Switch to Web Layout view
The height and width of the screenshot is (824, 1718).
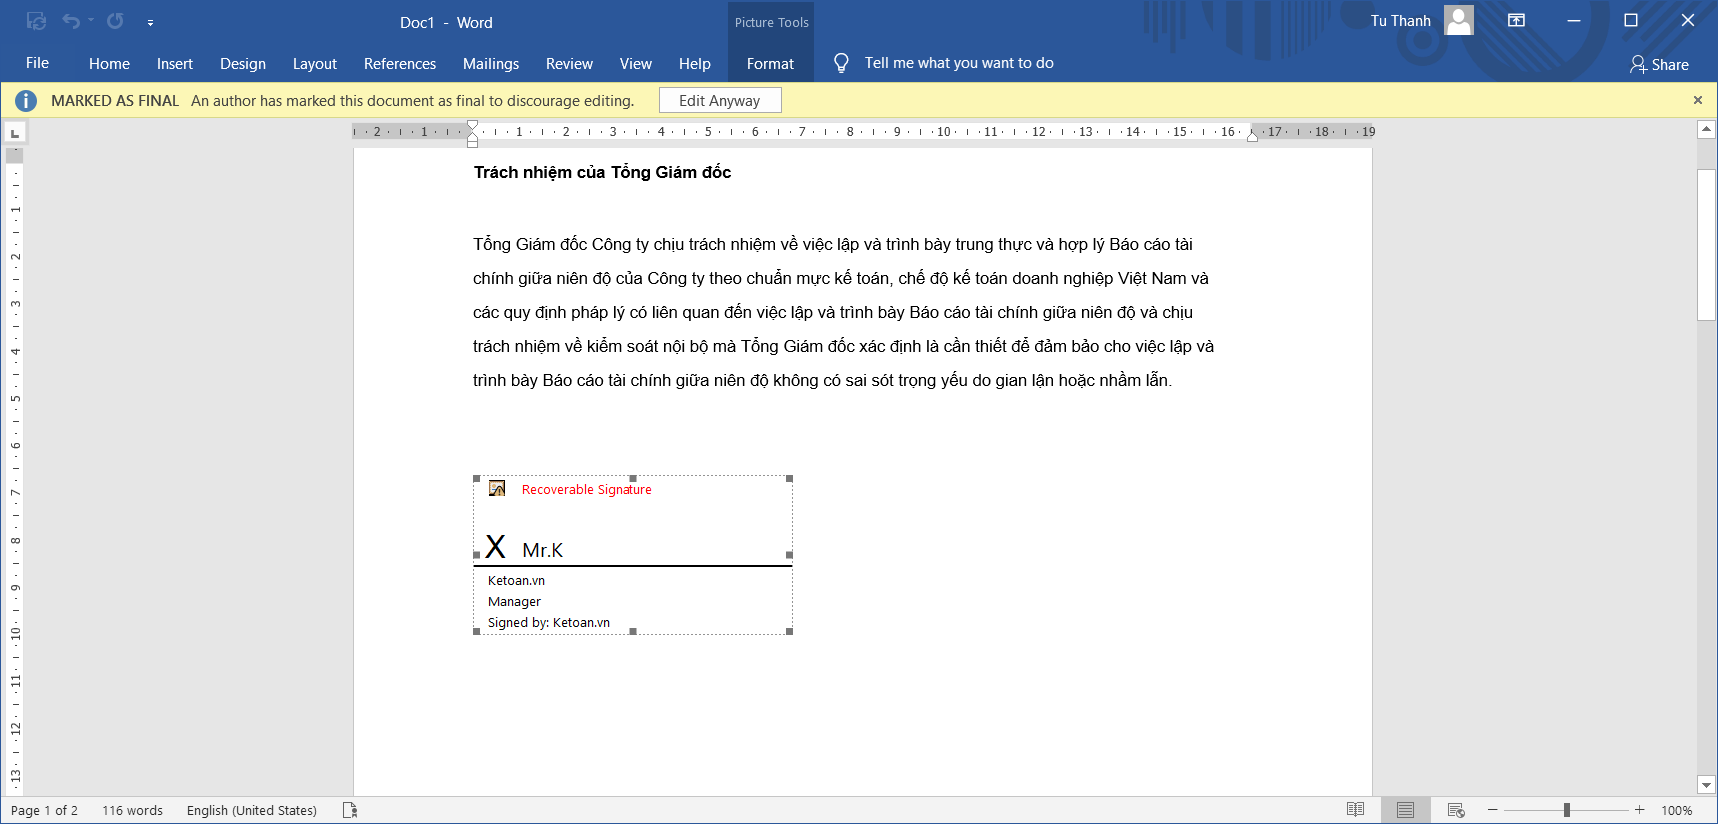[x=1456, y=810]
